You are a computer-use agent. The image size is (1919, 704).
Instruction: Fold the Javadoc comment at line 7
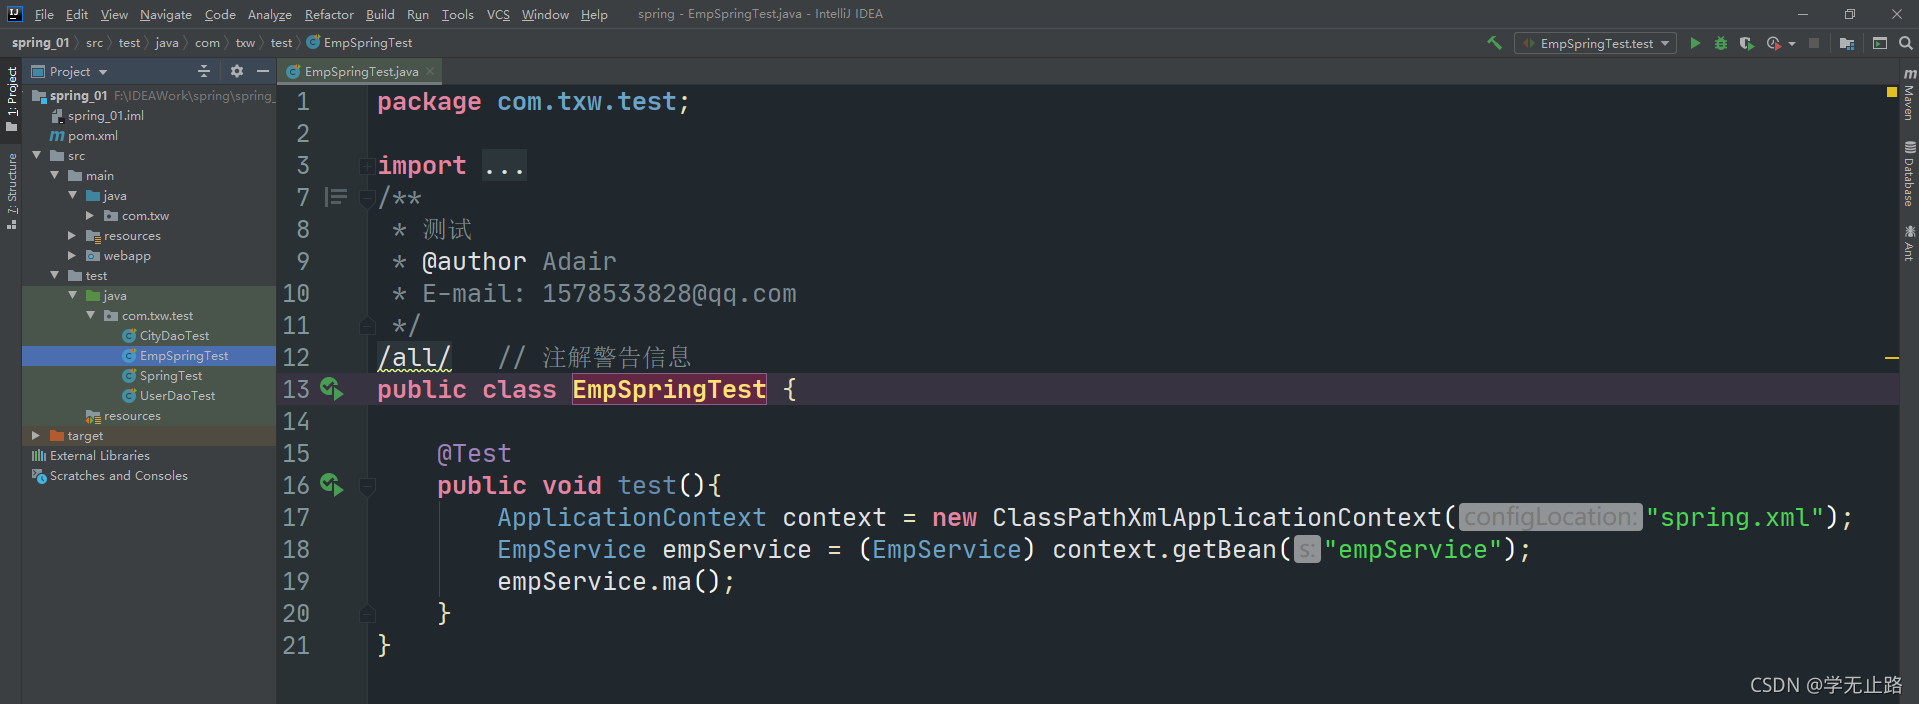[x=368, y=198]
